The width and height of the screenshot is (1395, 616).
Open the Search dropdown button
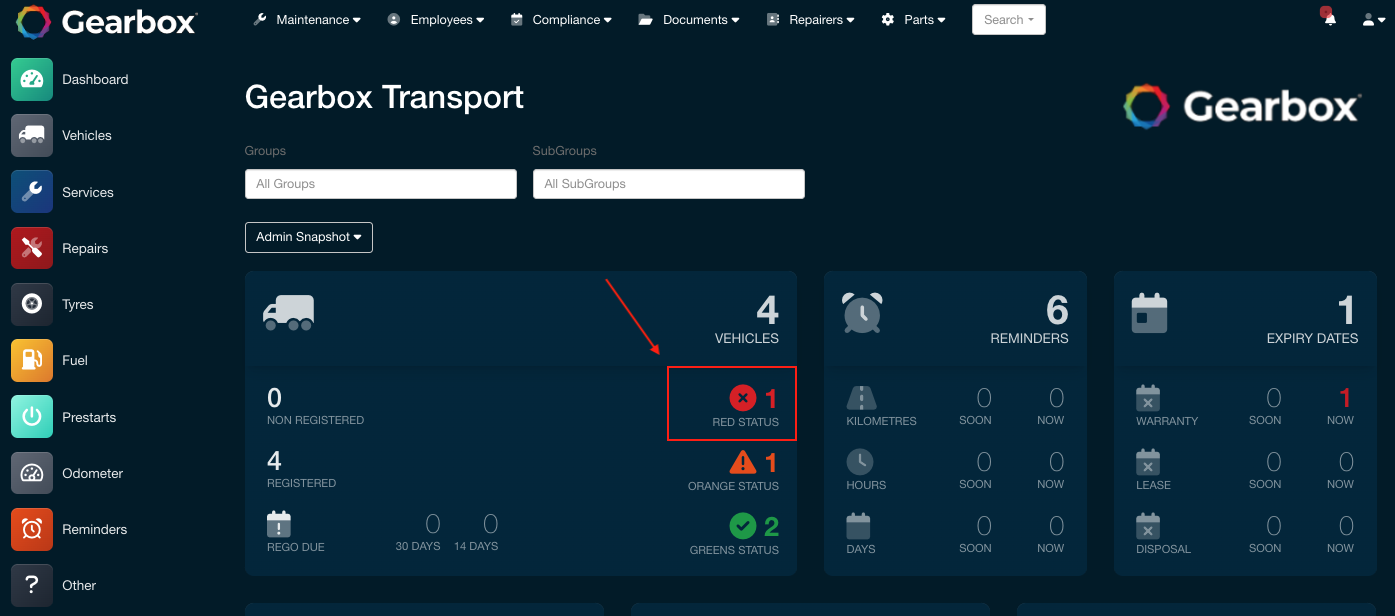click(x=1009, y=20)
